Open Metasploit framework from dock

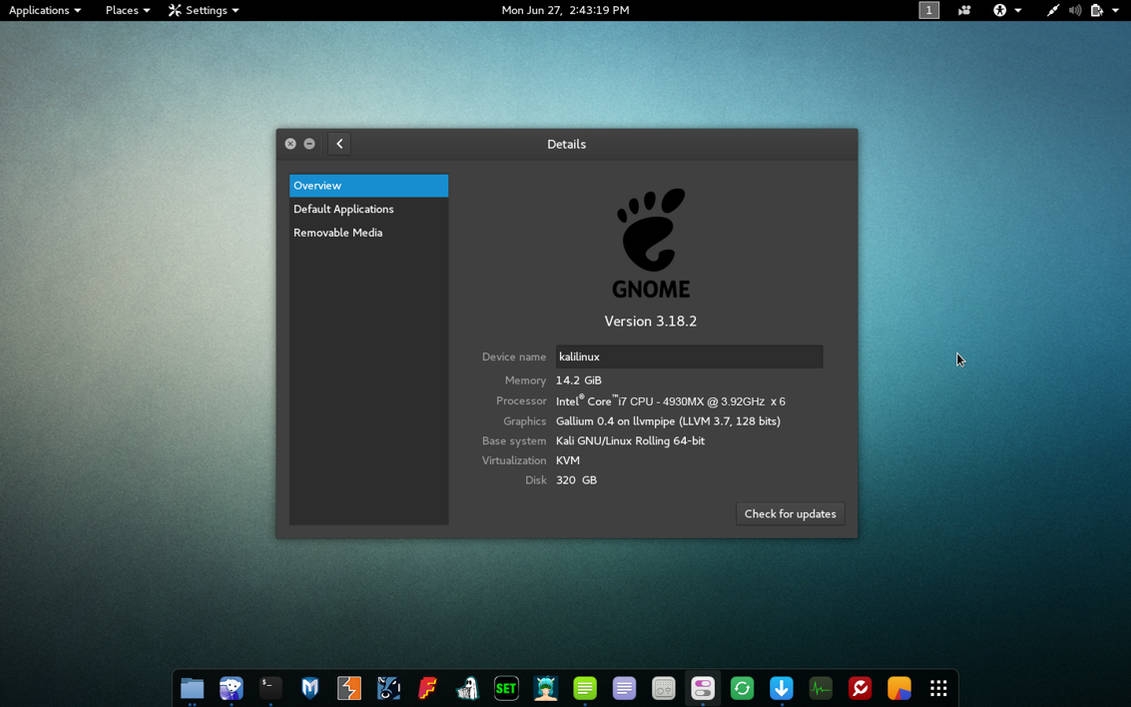pyautogui.click(x=310, y=688)
